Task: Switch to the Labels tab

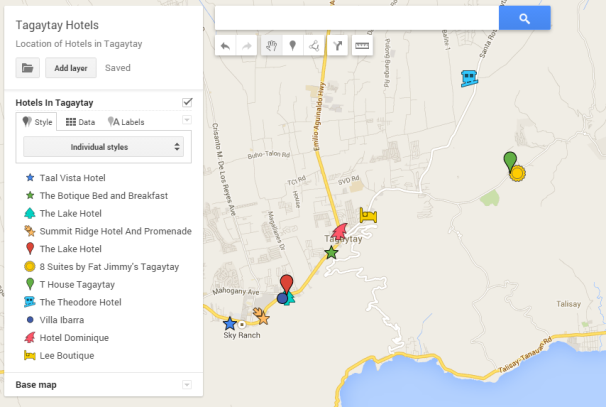Action: [126, 122]
